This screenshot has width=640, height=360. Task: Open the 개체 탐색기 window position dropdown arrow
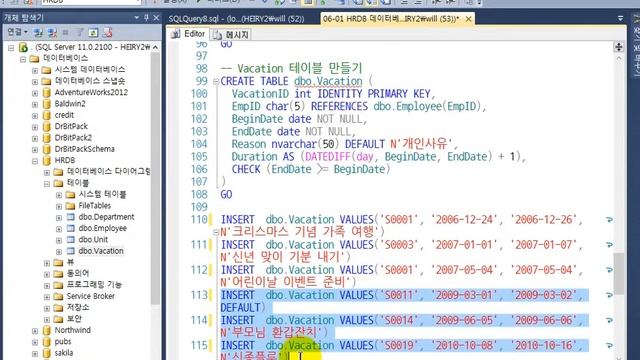[137, 18]
